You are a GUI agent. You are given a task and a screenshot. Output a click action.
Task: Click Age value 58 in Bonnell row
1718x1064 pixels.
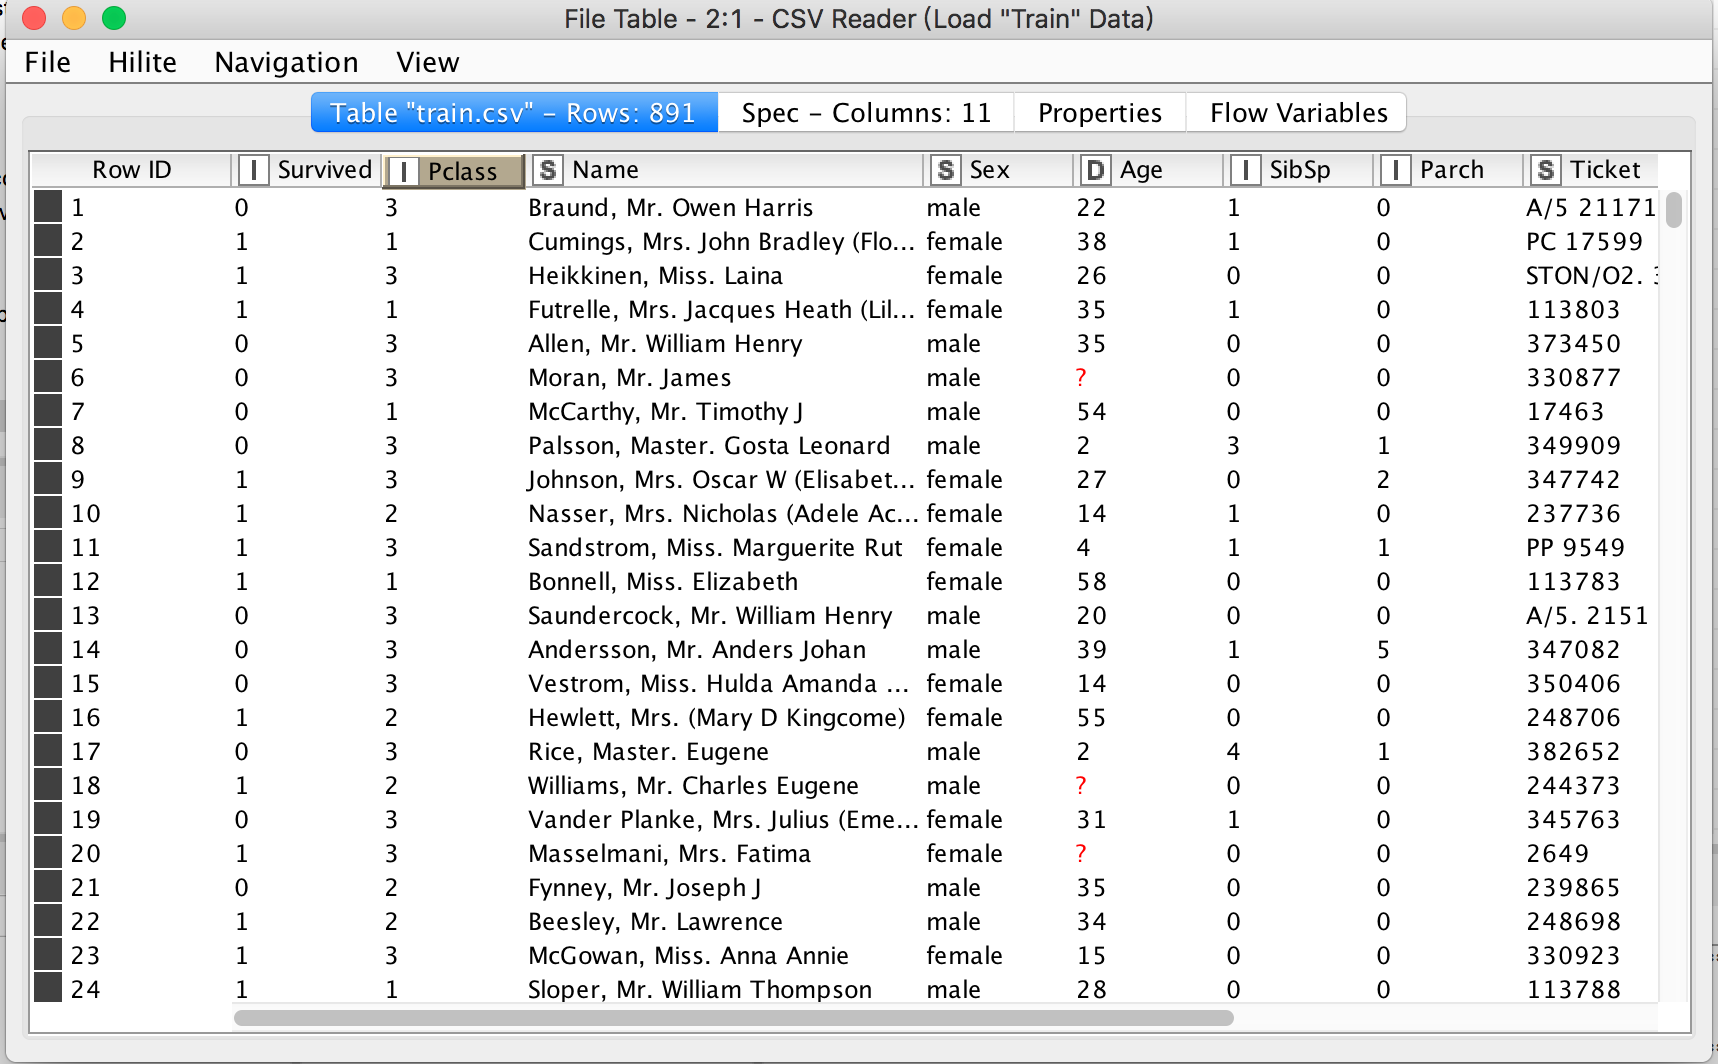1091,581
